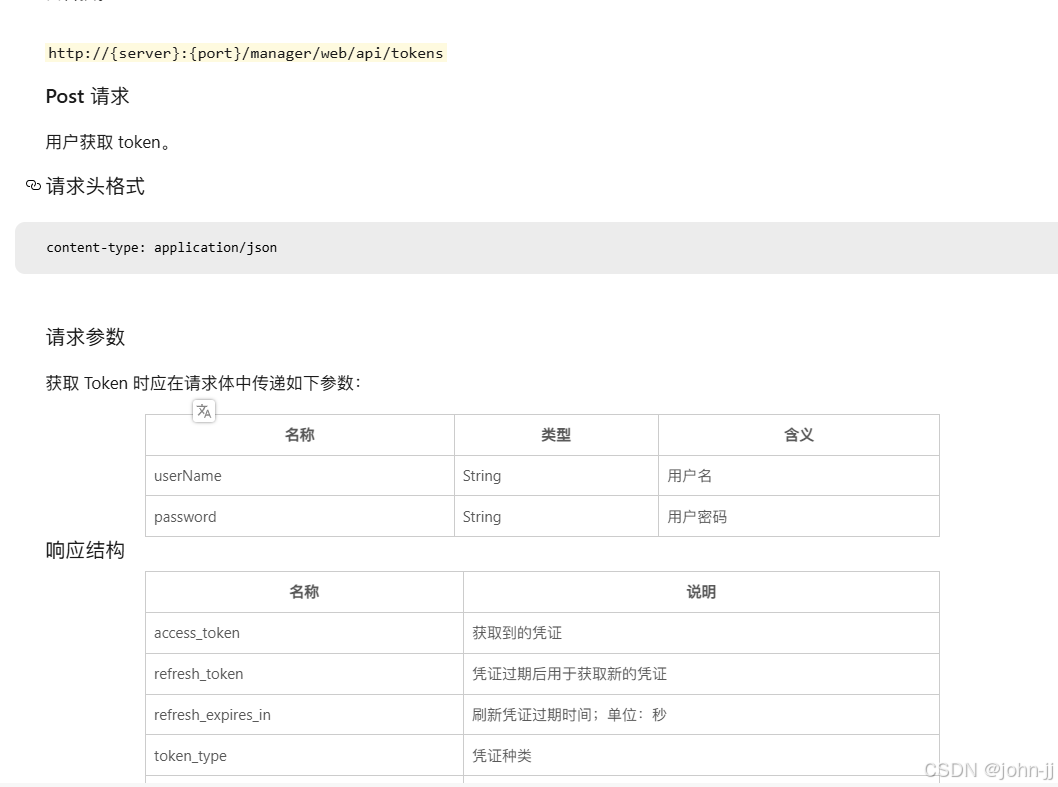Click the anchor link icon beside 请求头格式

(33, 186)
